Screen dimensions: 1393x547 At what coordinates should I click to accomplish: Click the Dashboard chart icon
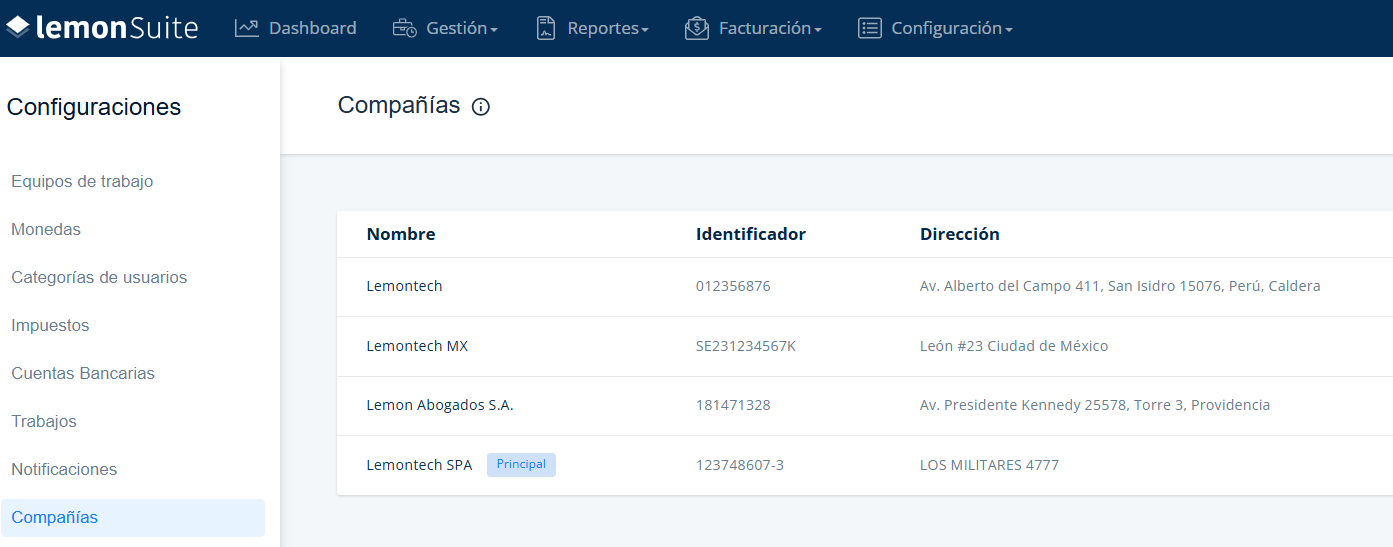[x=247, y=28]
